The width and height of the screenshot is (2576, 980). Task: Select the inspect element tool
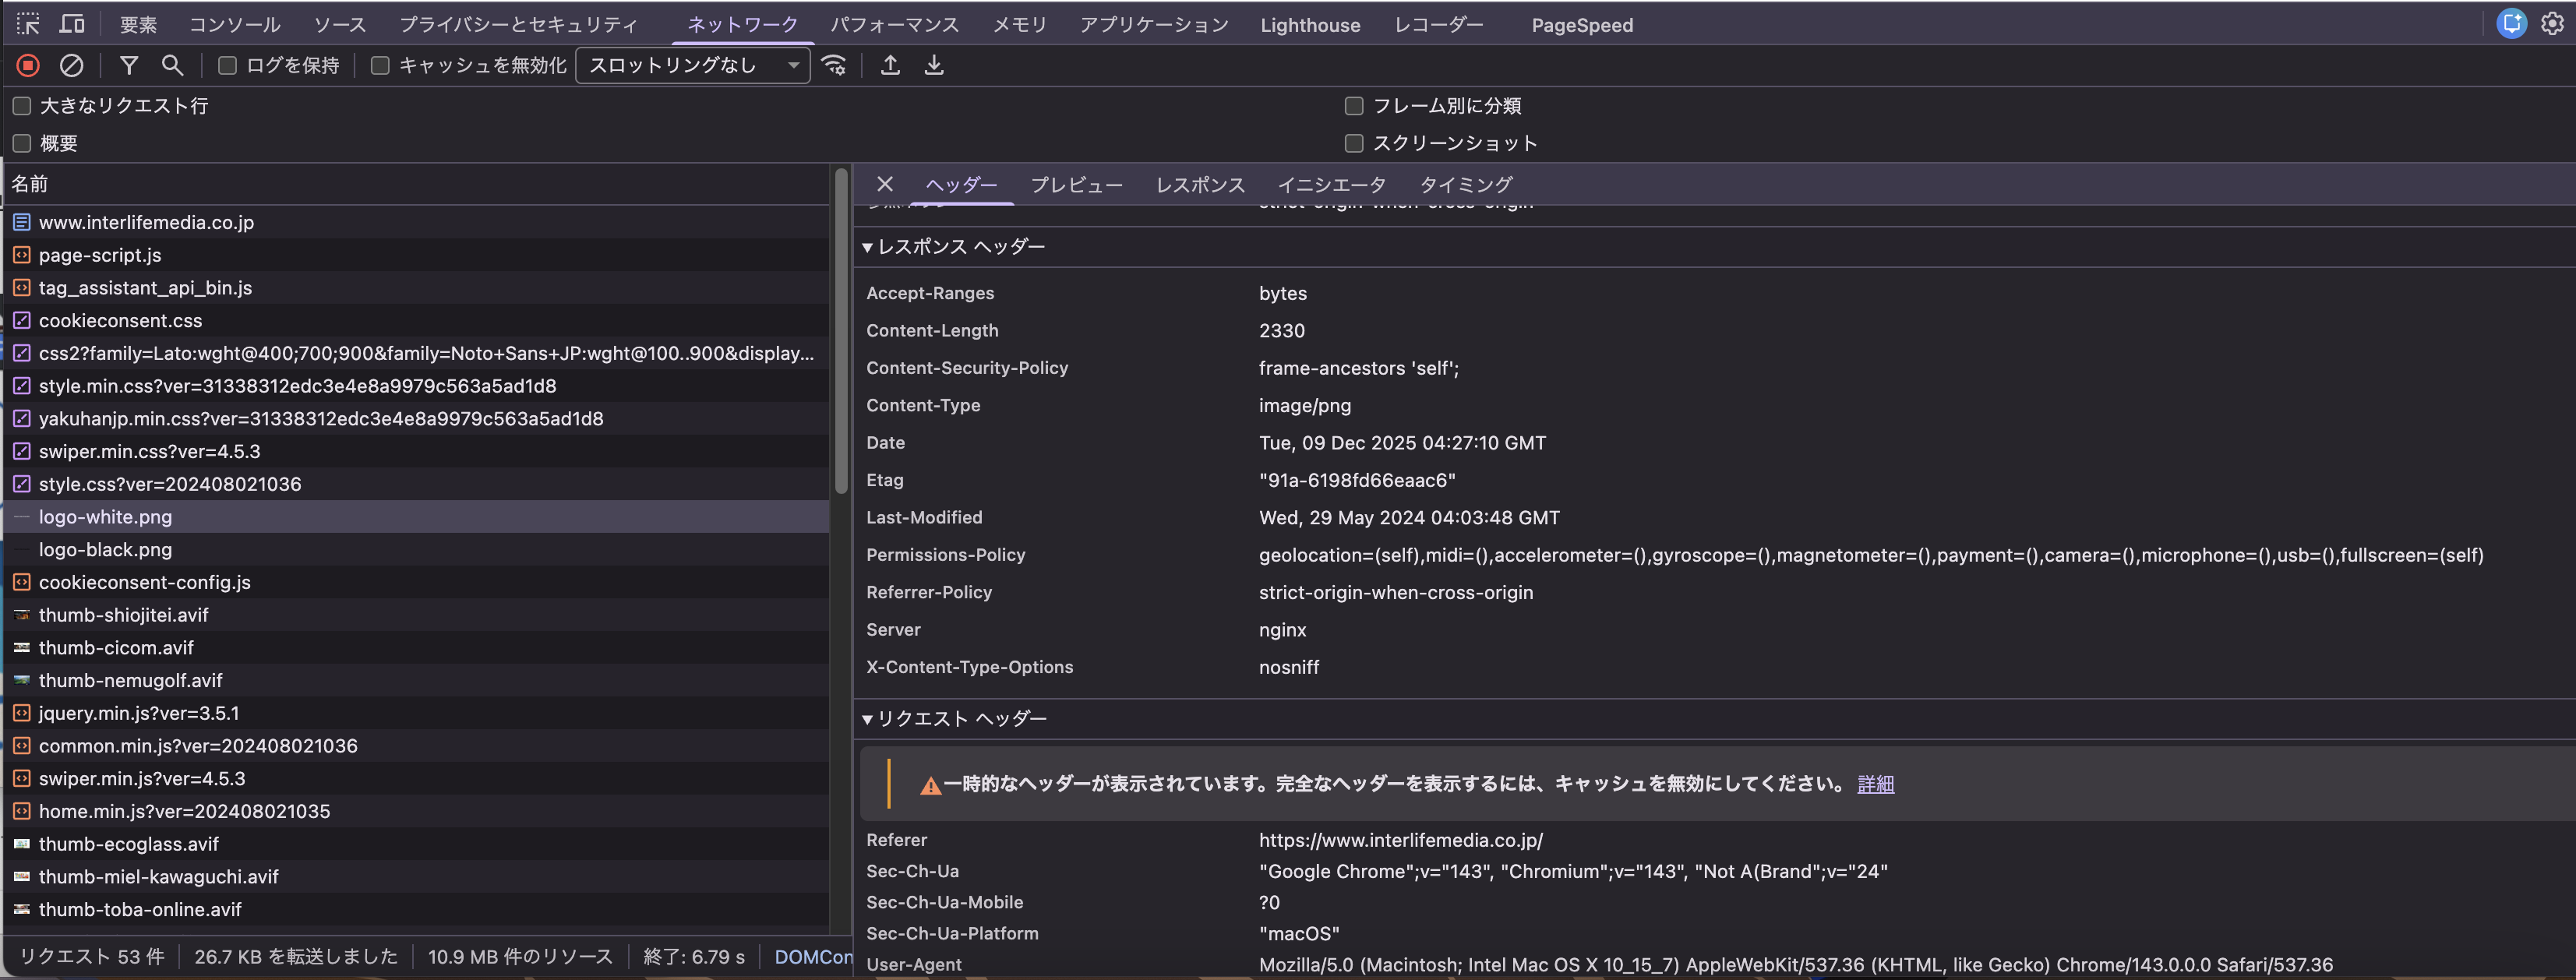click(27, 23)
